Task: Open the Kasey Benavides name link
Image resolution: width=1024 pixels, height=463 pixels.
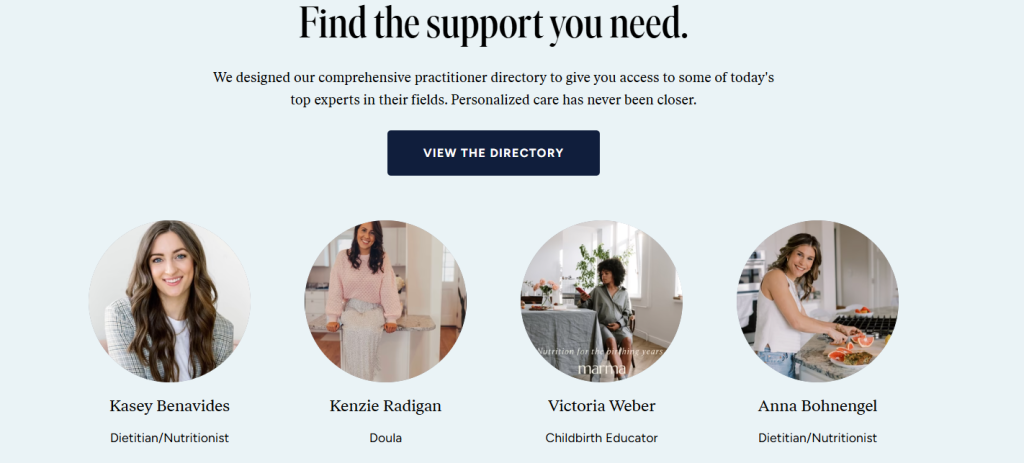Action: 170,406
